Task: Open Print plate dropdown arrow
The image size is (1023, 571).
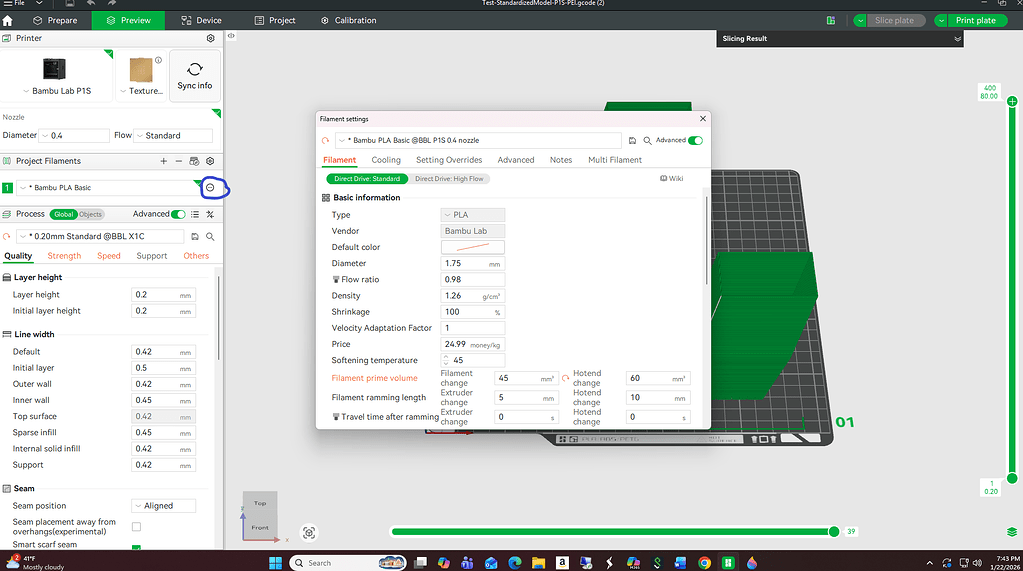Action: point(941,20)
